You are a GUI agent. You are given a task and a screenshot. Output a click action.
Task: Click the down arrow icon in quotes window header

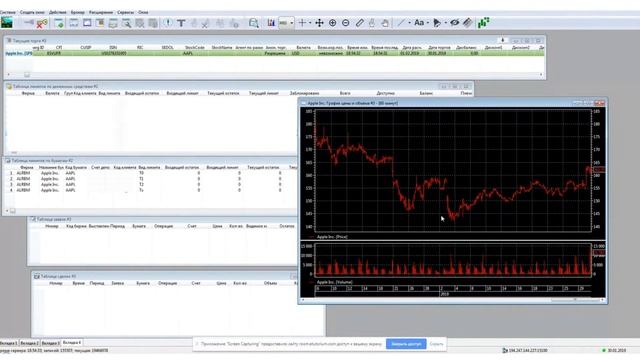pos(502,40)
